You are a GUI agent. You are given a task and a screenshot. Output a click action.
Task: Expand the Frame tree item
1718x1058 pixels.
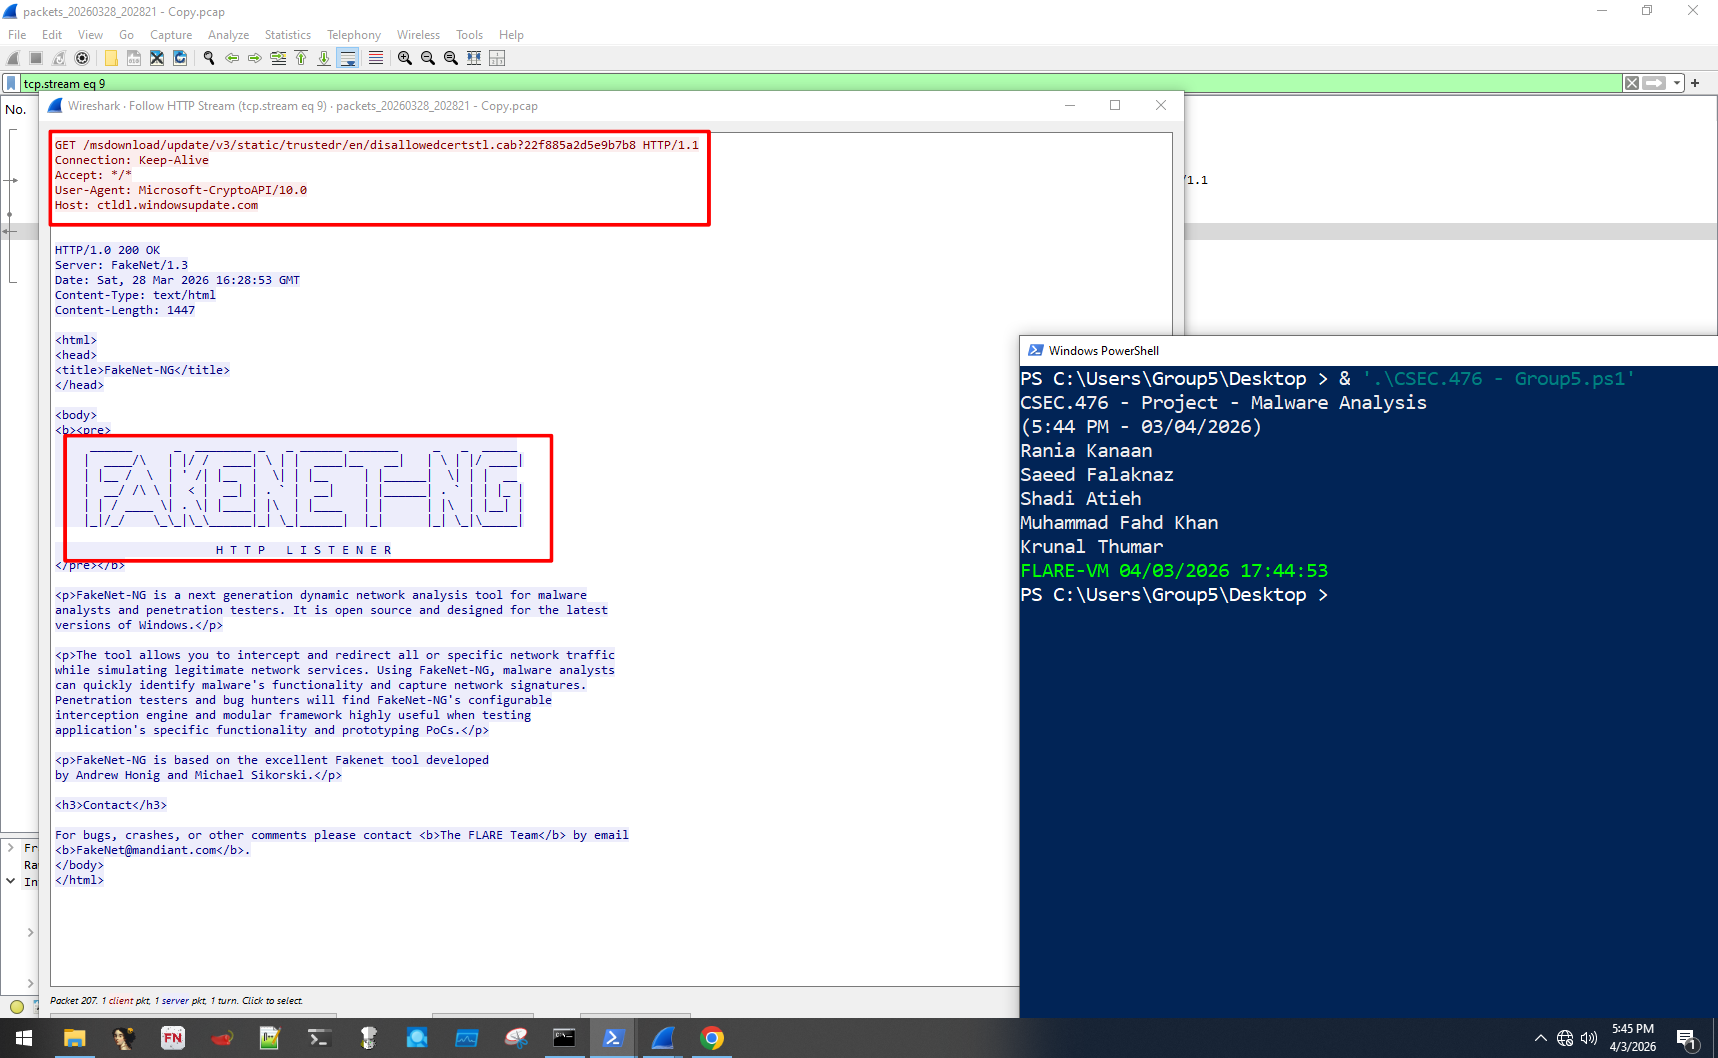pos(10,847)
